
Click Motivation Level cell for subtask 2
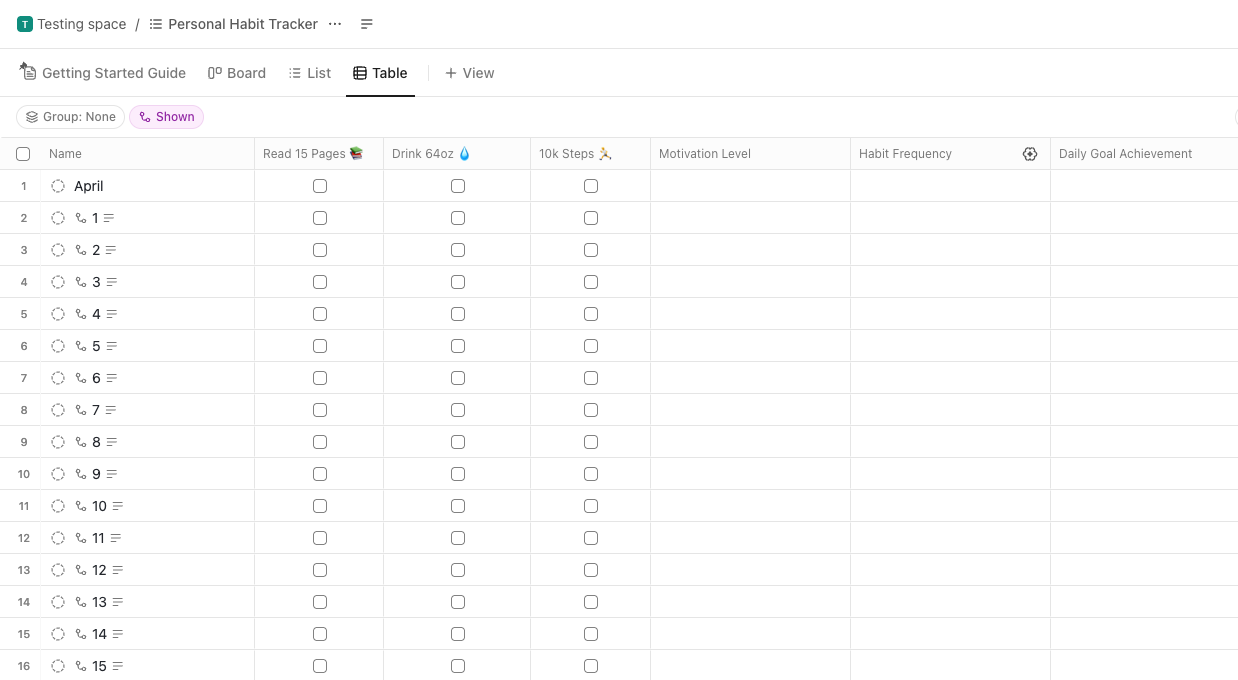750,250
